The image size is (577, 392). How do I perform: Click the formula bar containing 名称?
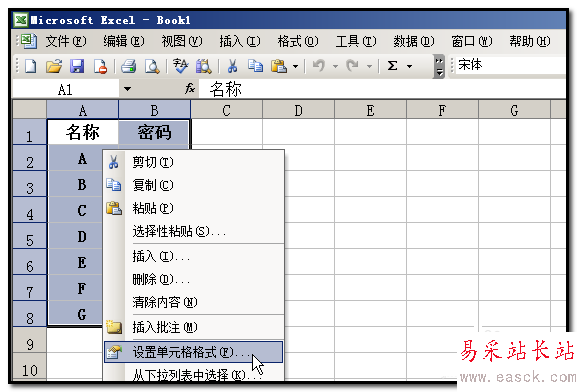pos(382,89)
